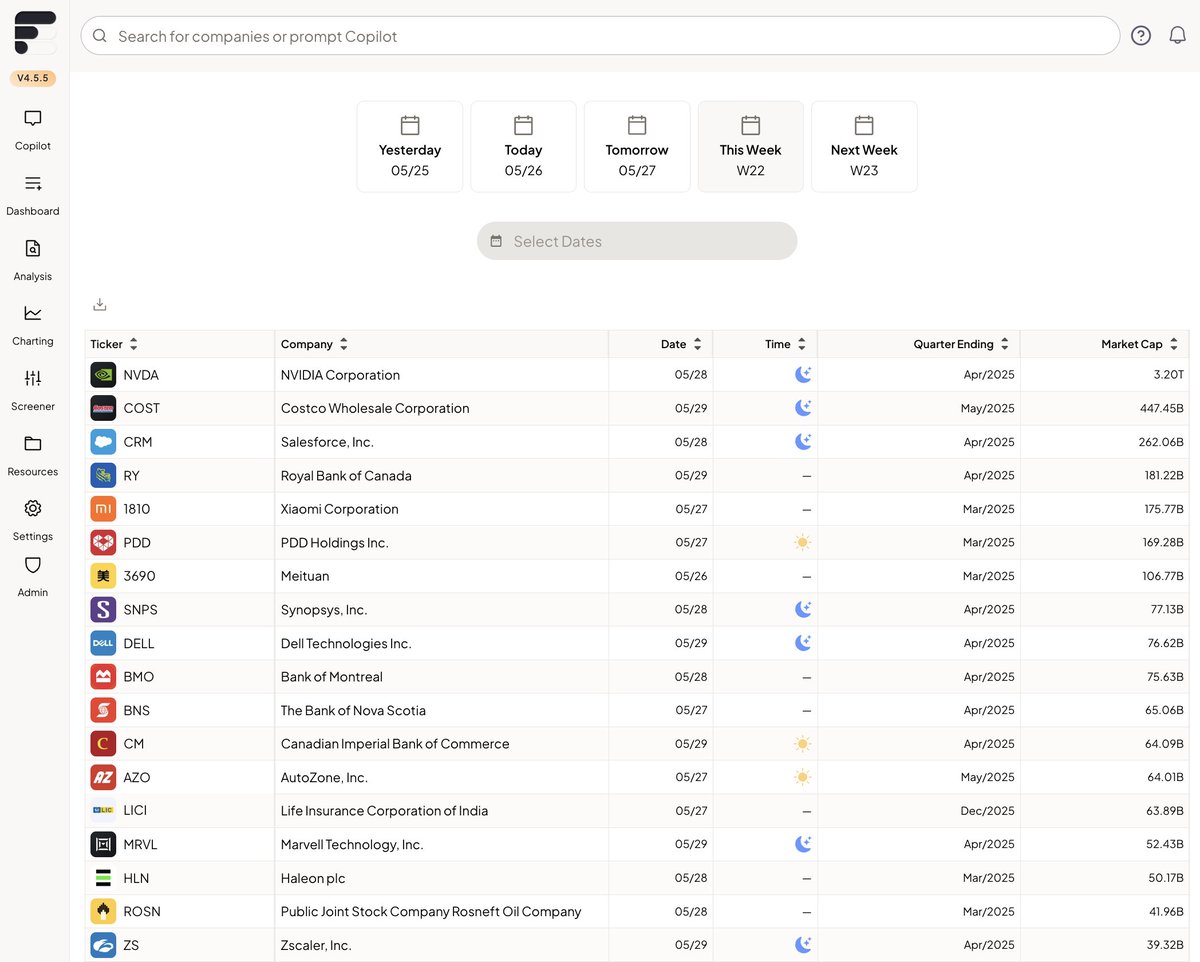1200x962 pixels.
Task: Click the after-market moon icon for NVDA
Action: pos(803,375)
